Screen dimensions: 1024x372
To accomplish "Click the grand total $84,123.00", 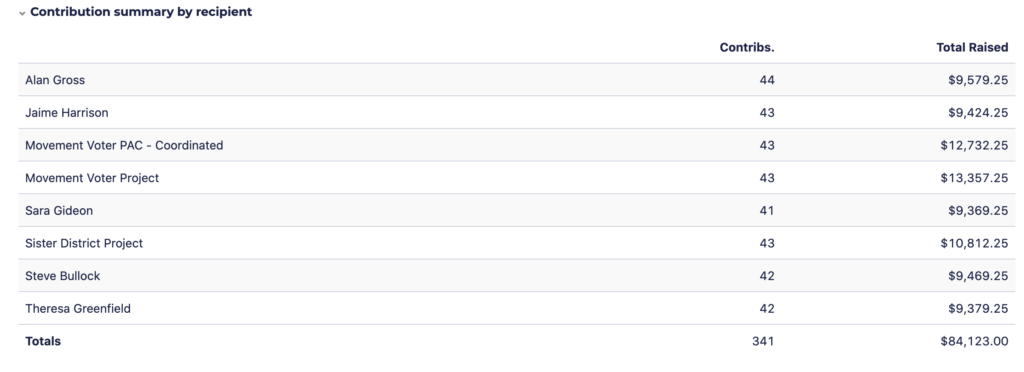I will point(974,341).
